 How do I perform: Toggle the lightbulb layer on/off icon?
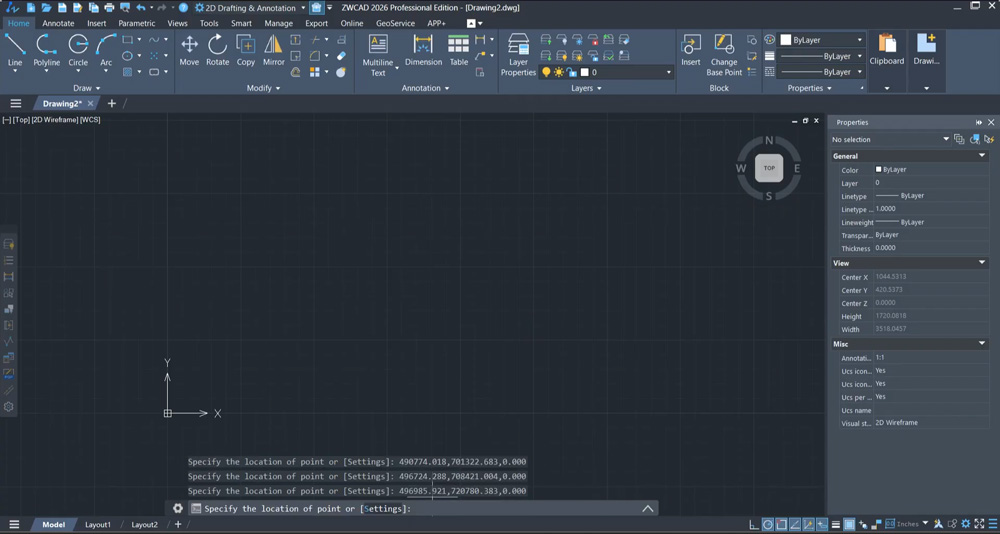tap(546, 73)
